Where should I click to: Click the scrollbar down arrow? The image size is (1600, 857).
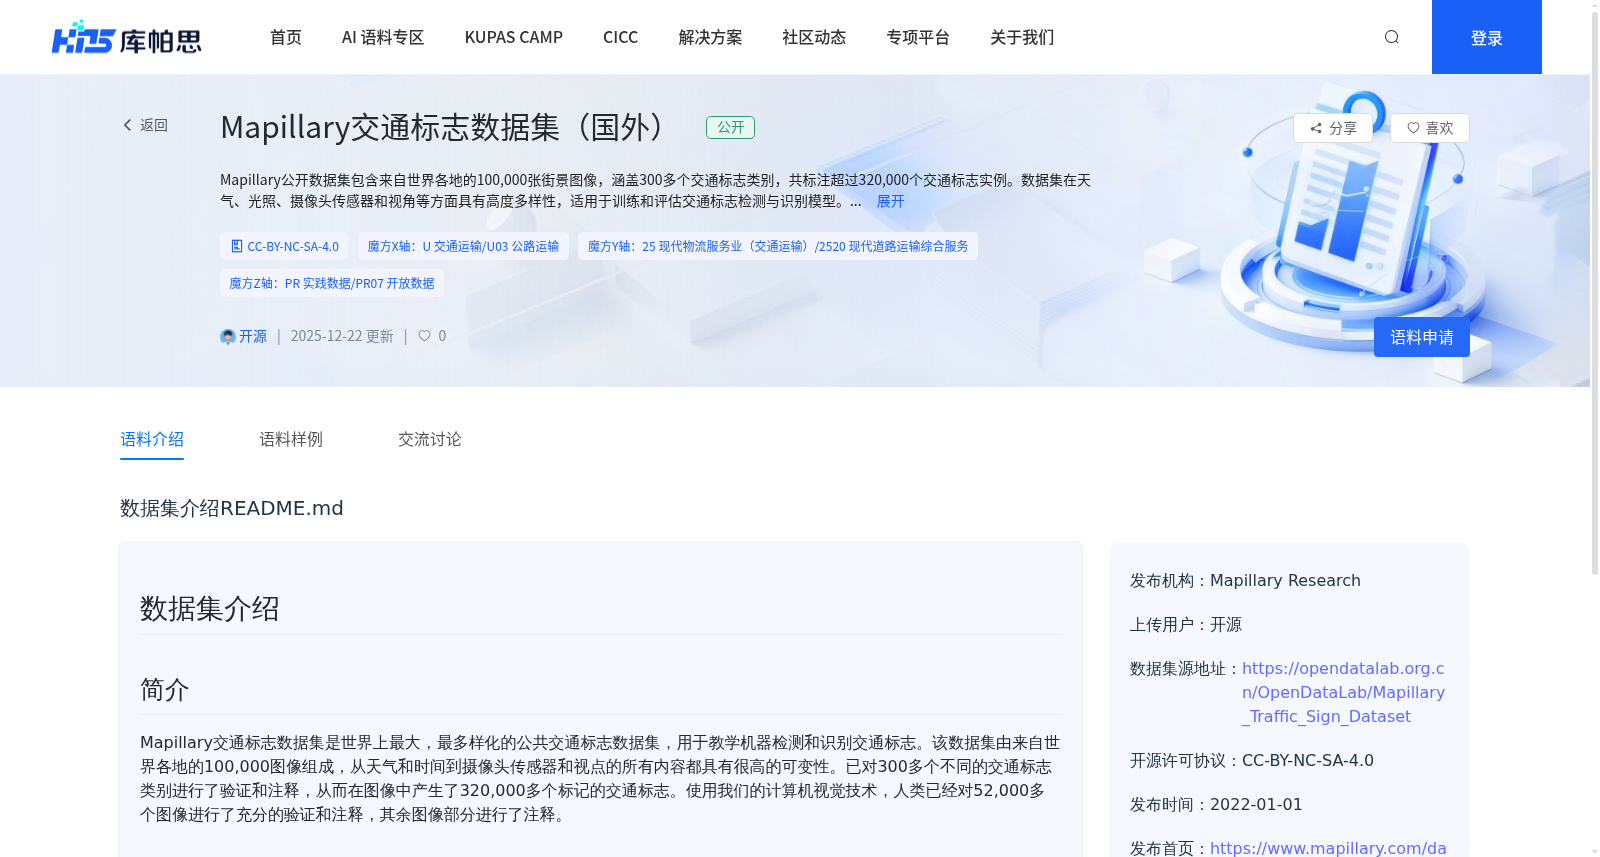[1595, 851]
